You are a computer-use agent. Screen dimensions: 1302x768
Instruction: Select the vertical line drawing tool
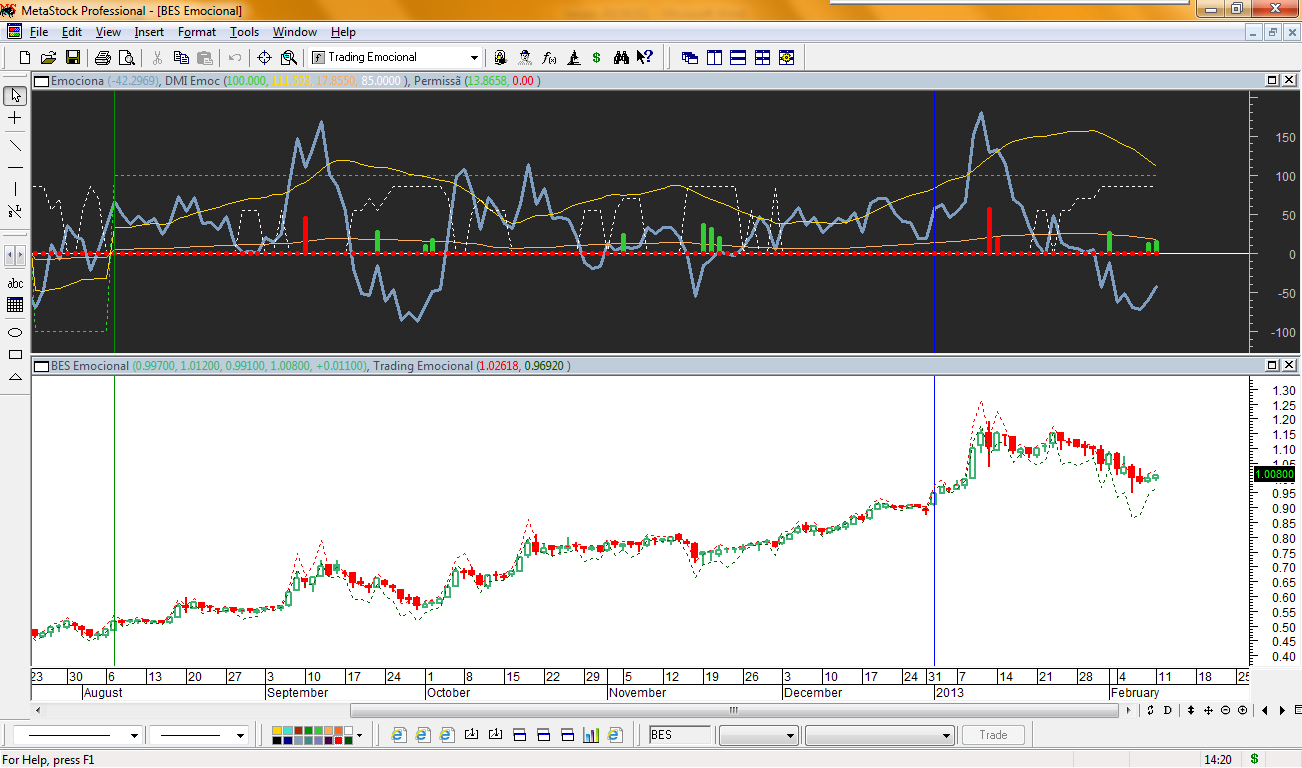point(15,188)
